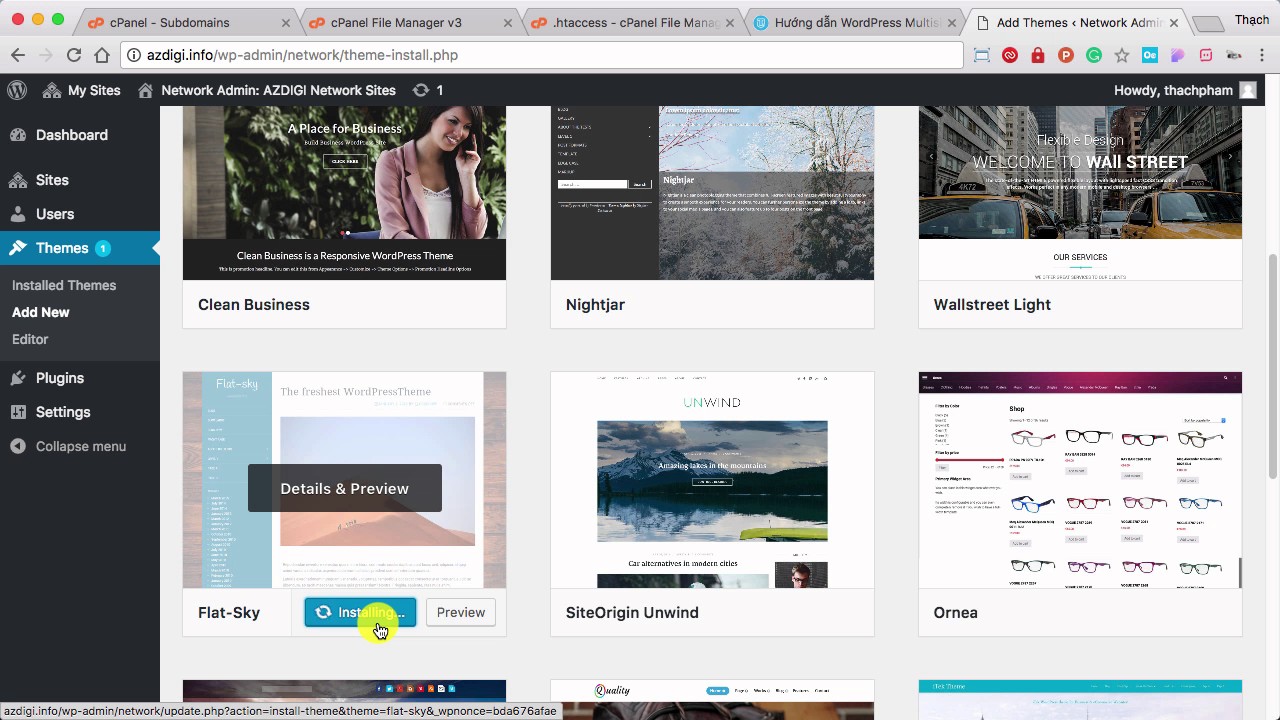Viewport: 1280px width, 720px height.
Task: Open a new browser tab
Action: click(x=1208, y=23)
